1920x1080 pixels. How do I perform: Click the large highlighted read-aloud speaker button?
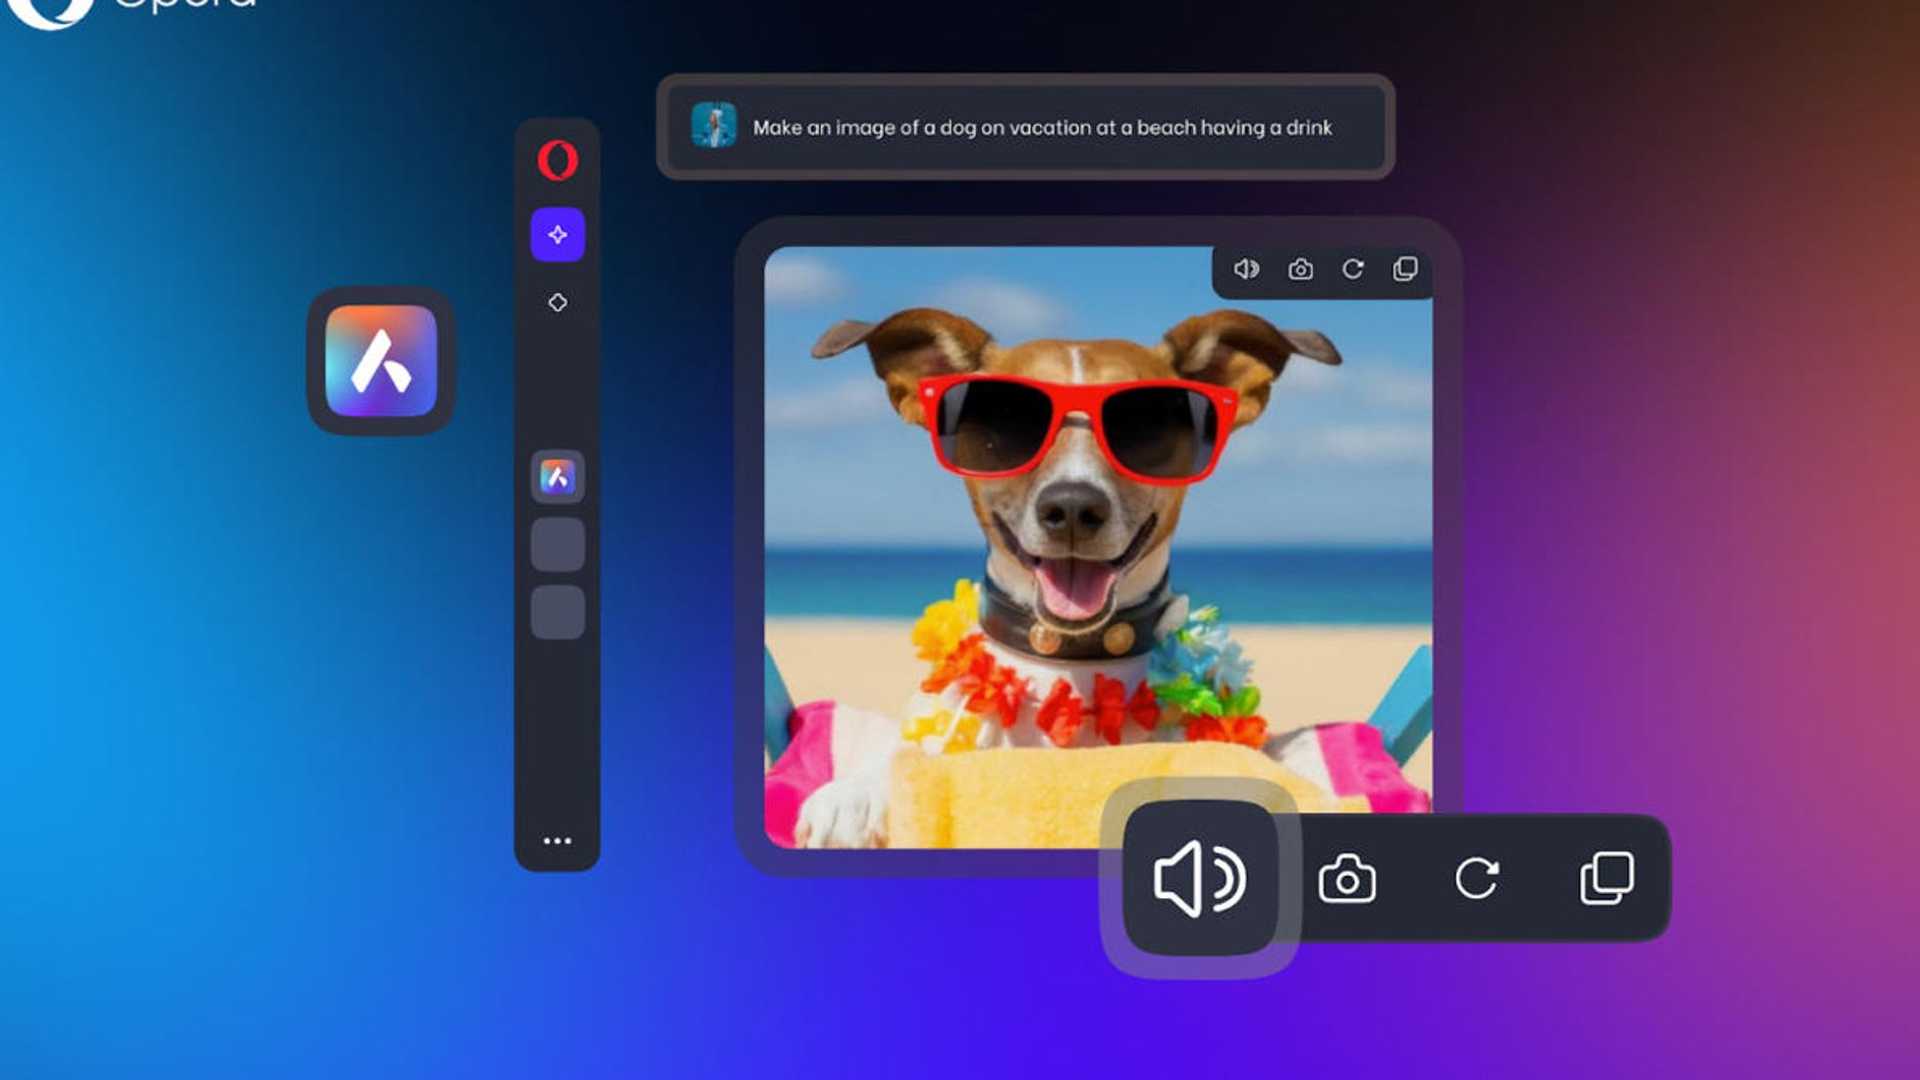[1200, 878]
